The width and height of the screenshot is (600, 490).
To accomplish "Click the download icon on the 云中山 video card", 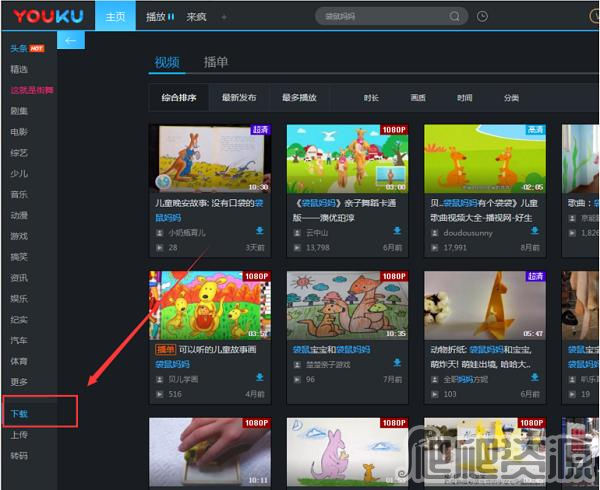I will coord(397,230).
